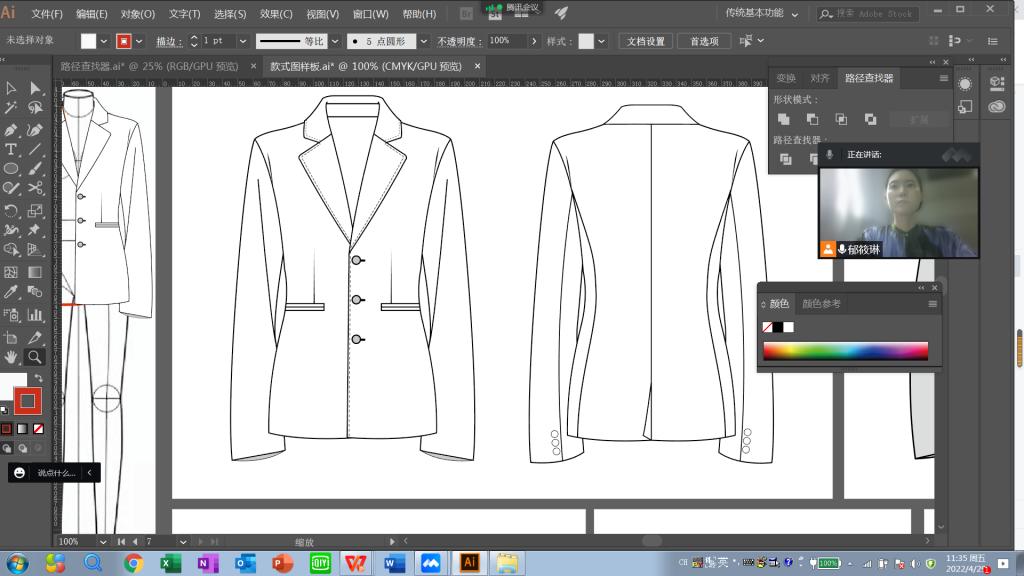Open the workspace switcher 传统基本功能 dropdown
This screenshot has width=1024, height=576.
pyautogui.click(x=762, y=14)
